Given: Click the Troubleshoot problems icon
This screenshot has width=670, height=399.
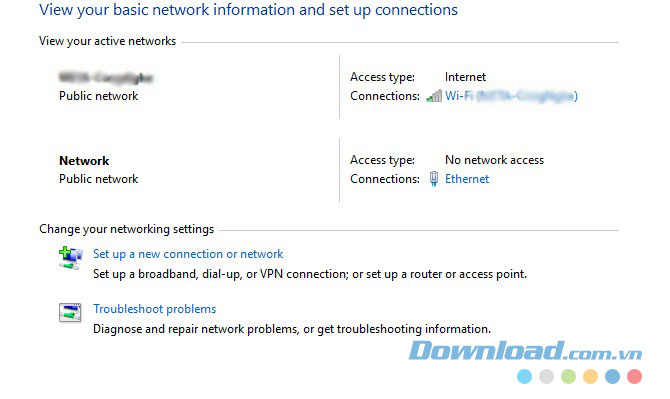Looking at the screenshot, I should (70, 312).
